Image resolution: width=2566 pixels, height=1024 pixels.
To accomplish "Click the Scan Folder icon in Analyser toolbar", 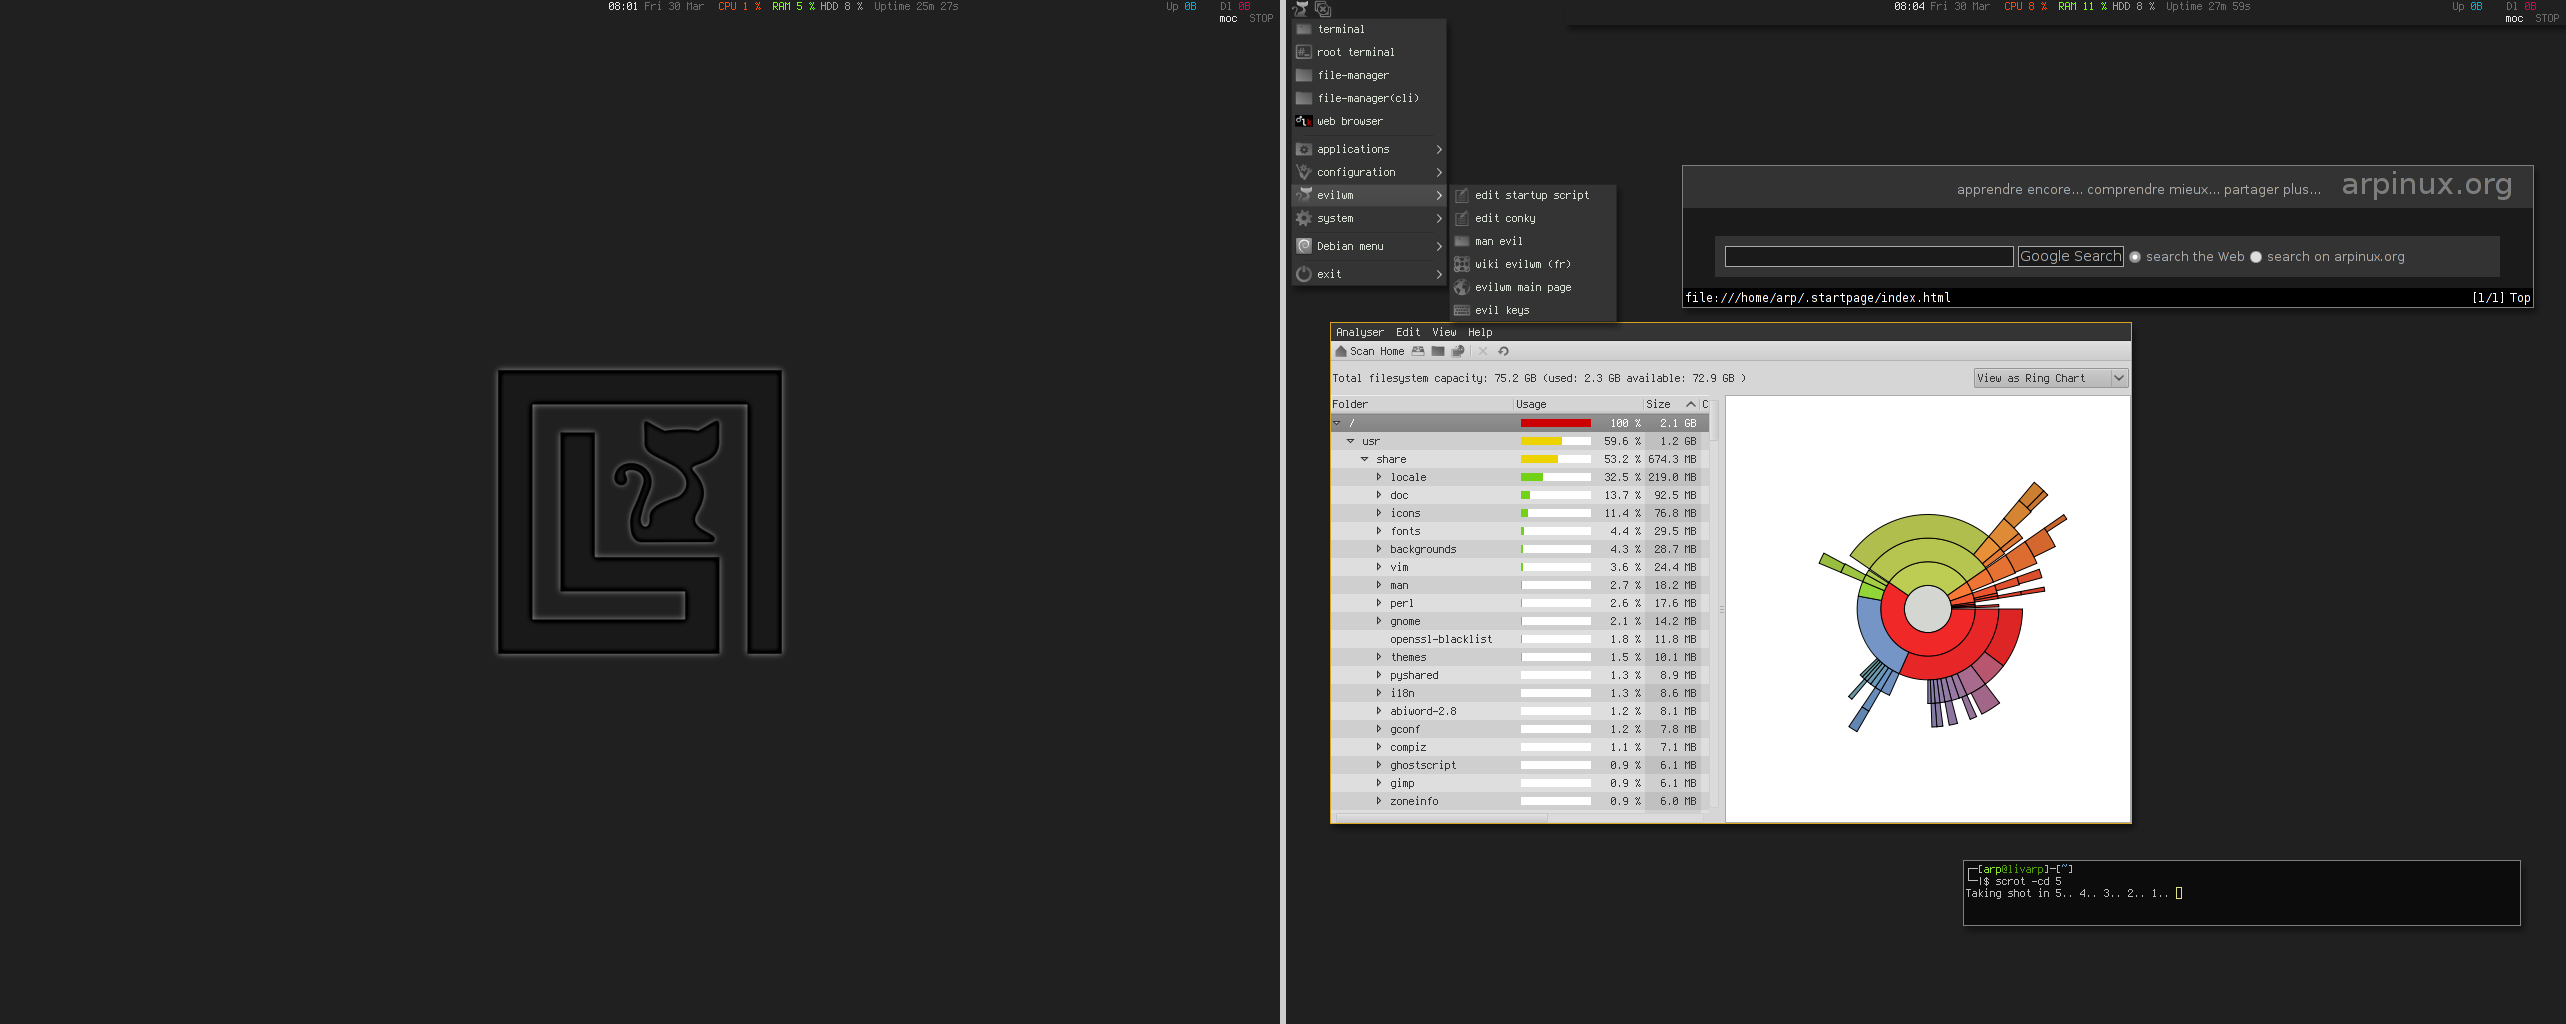I will (1438, 351).
